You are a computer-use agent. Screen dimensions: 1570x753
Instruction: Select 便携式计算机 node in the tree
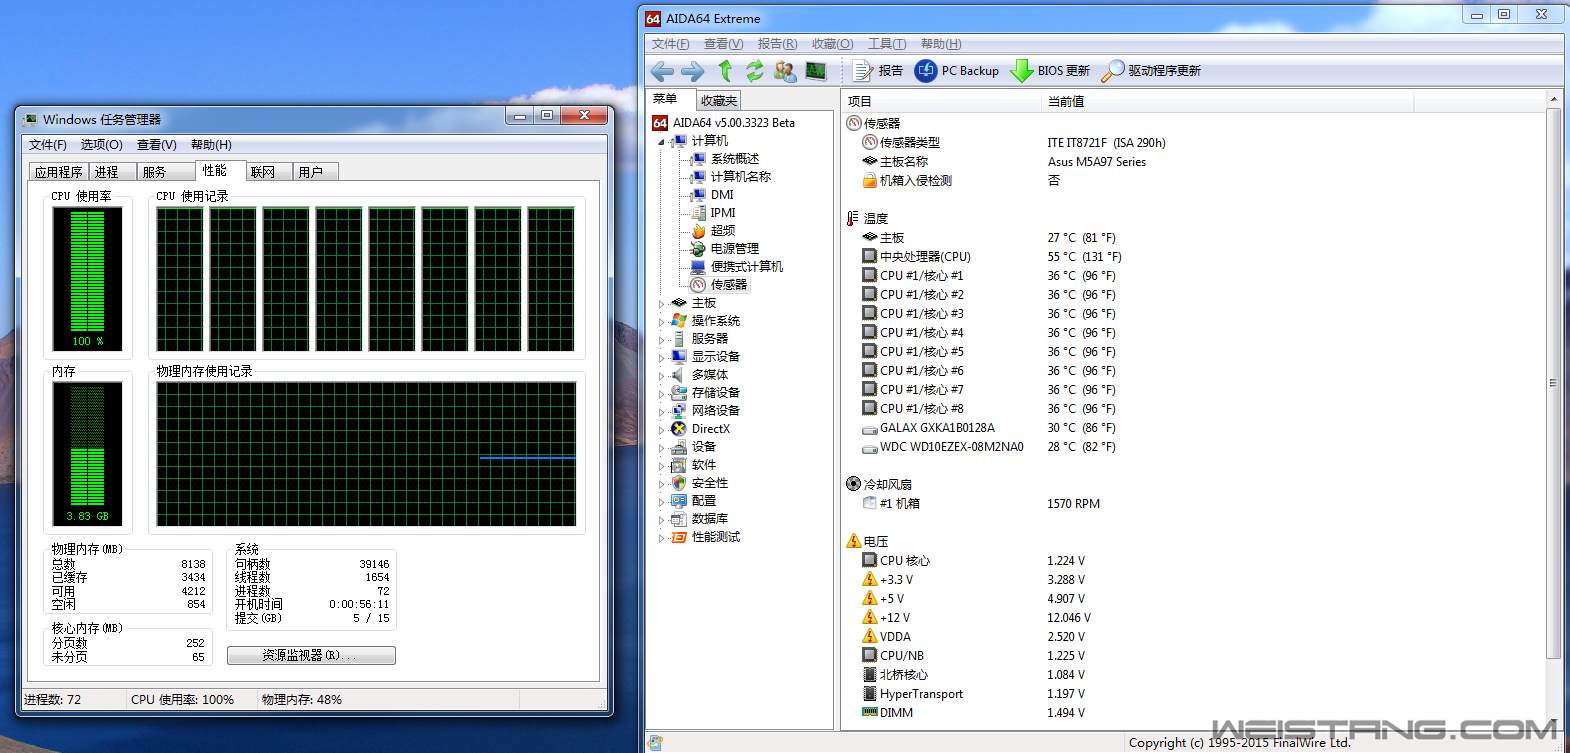pyautogui.click(x=747, y=267)
